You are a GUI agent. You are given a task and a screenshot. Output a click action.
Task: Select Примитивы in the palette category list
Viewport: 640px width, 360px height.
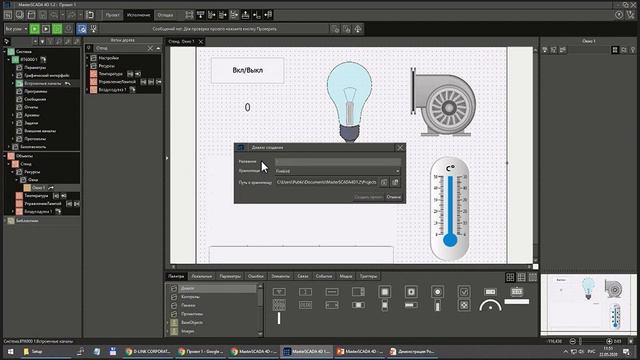coord(192,314)
